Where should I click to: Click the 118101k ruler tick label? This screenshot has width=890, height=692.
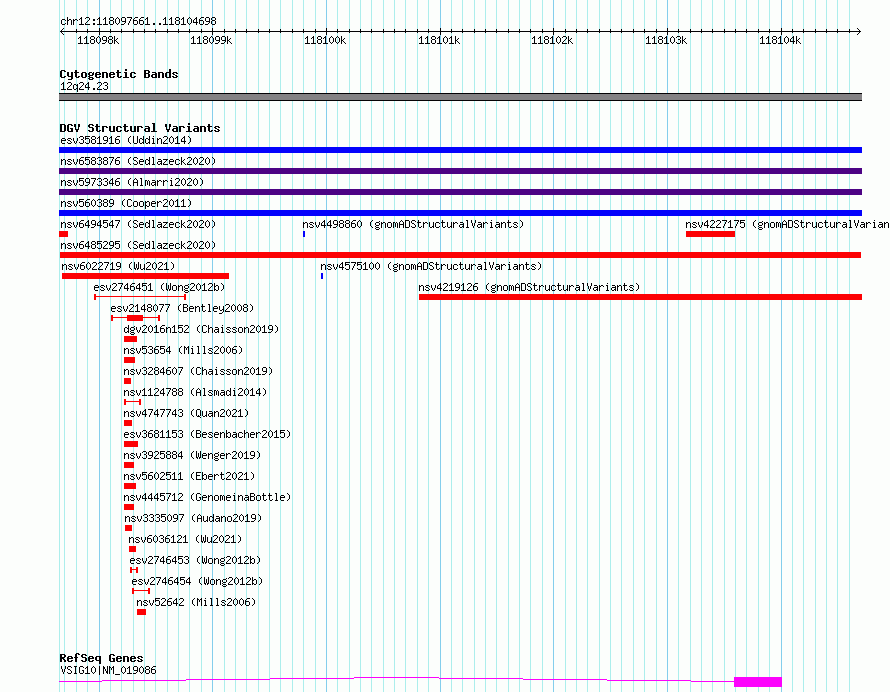coord(439,40)
